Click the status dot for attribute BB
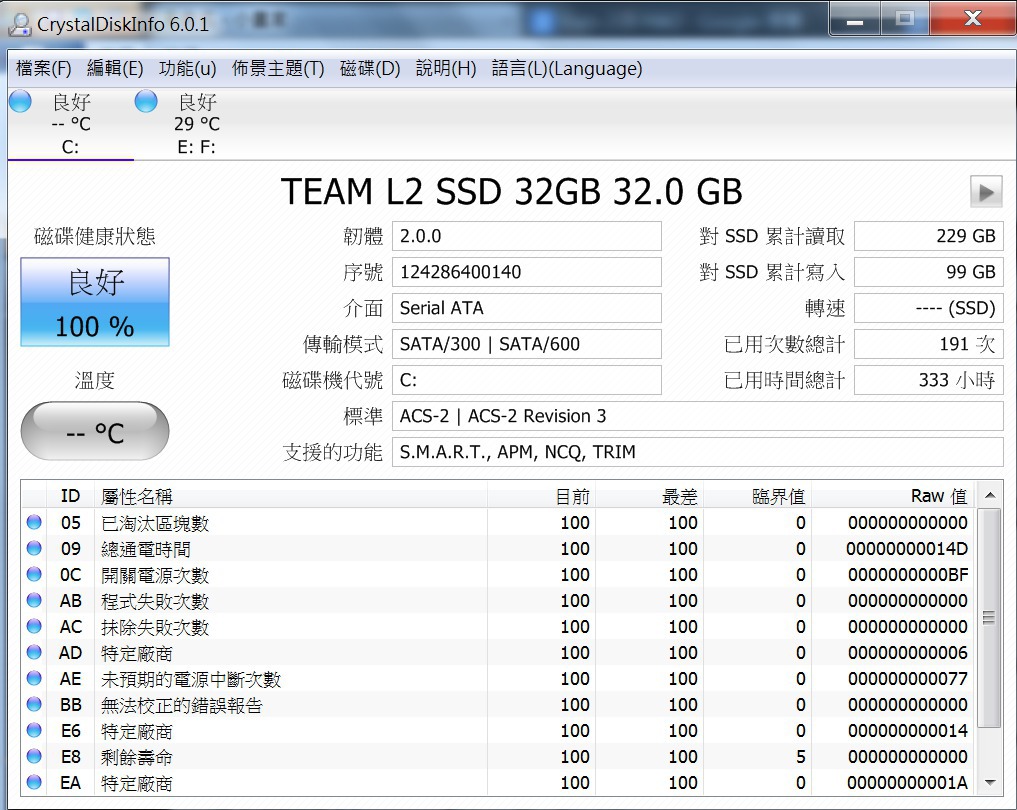1017x810 pixels. point(34,704)
